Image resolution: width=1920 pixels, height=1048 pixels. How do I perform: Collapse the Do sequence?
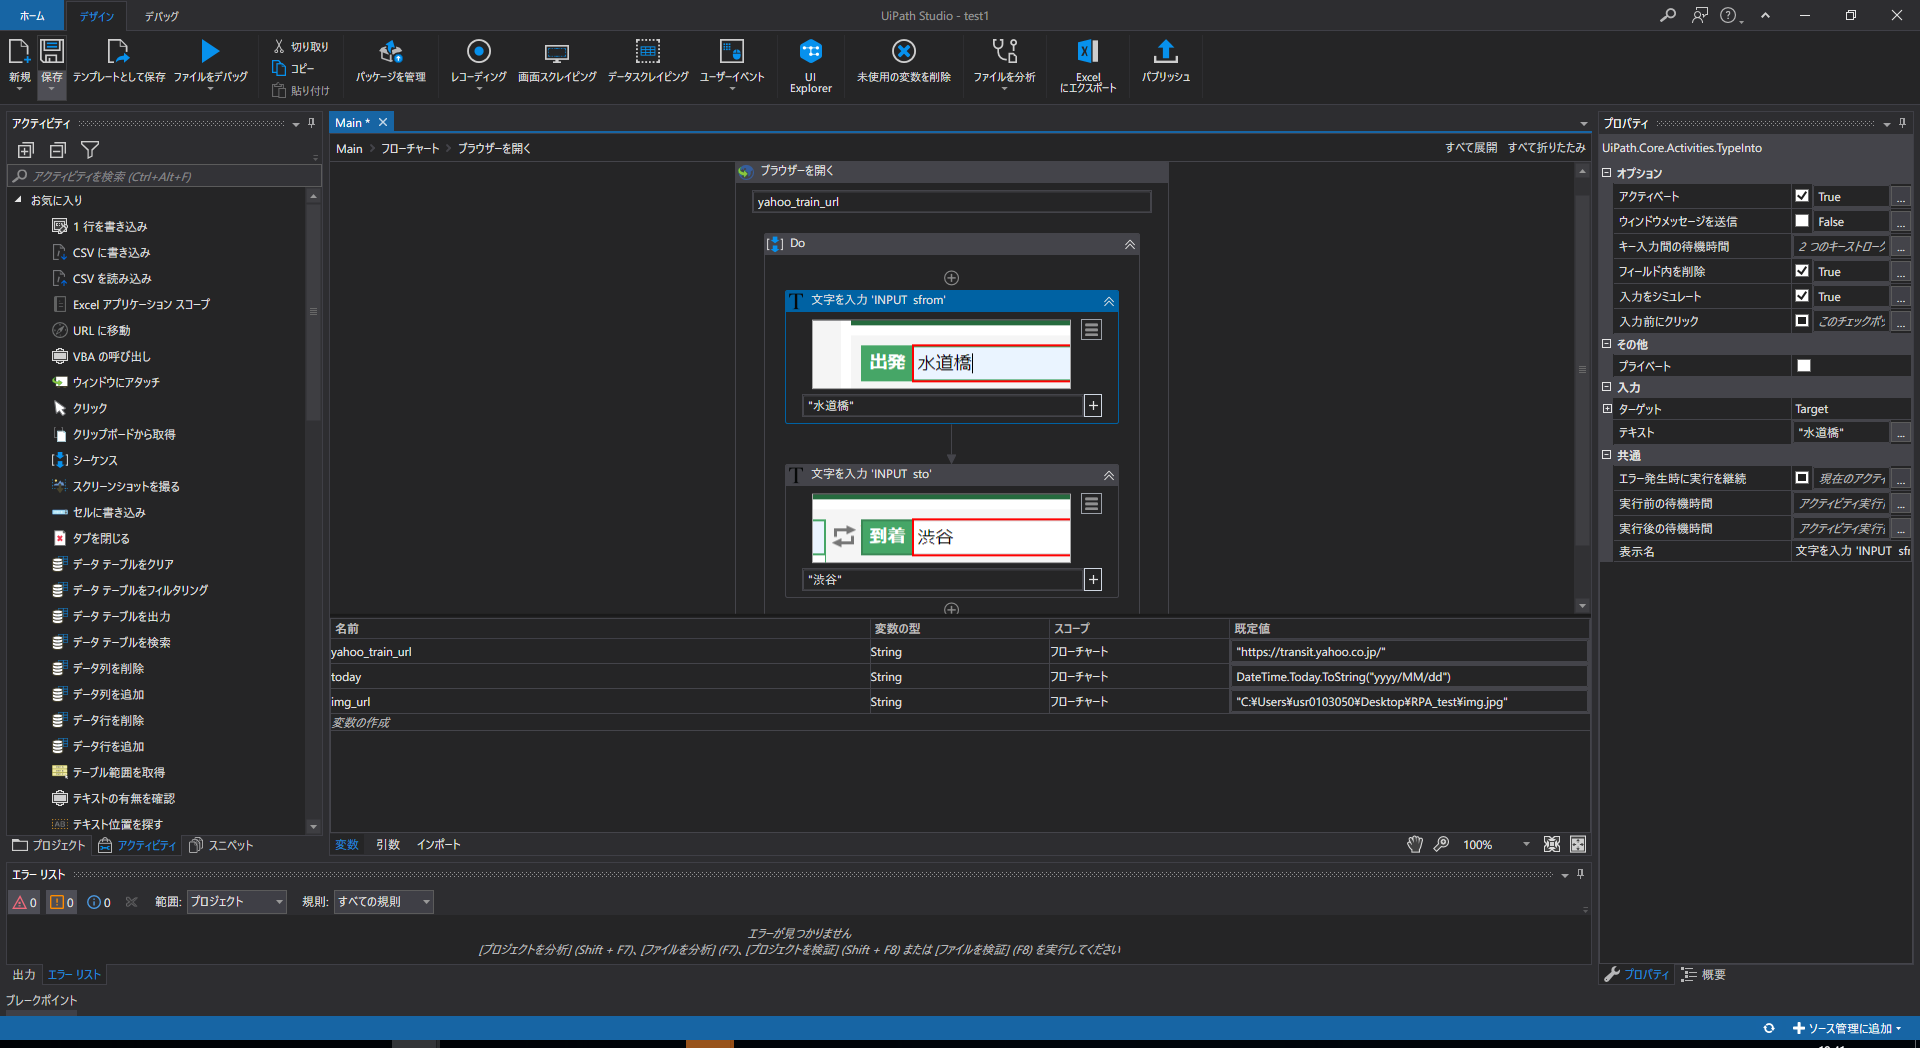click(1130, 244)
